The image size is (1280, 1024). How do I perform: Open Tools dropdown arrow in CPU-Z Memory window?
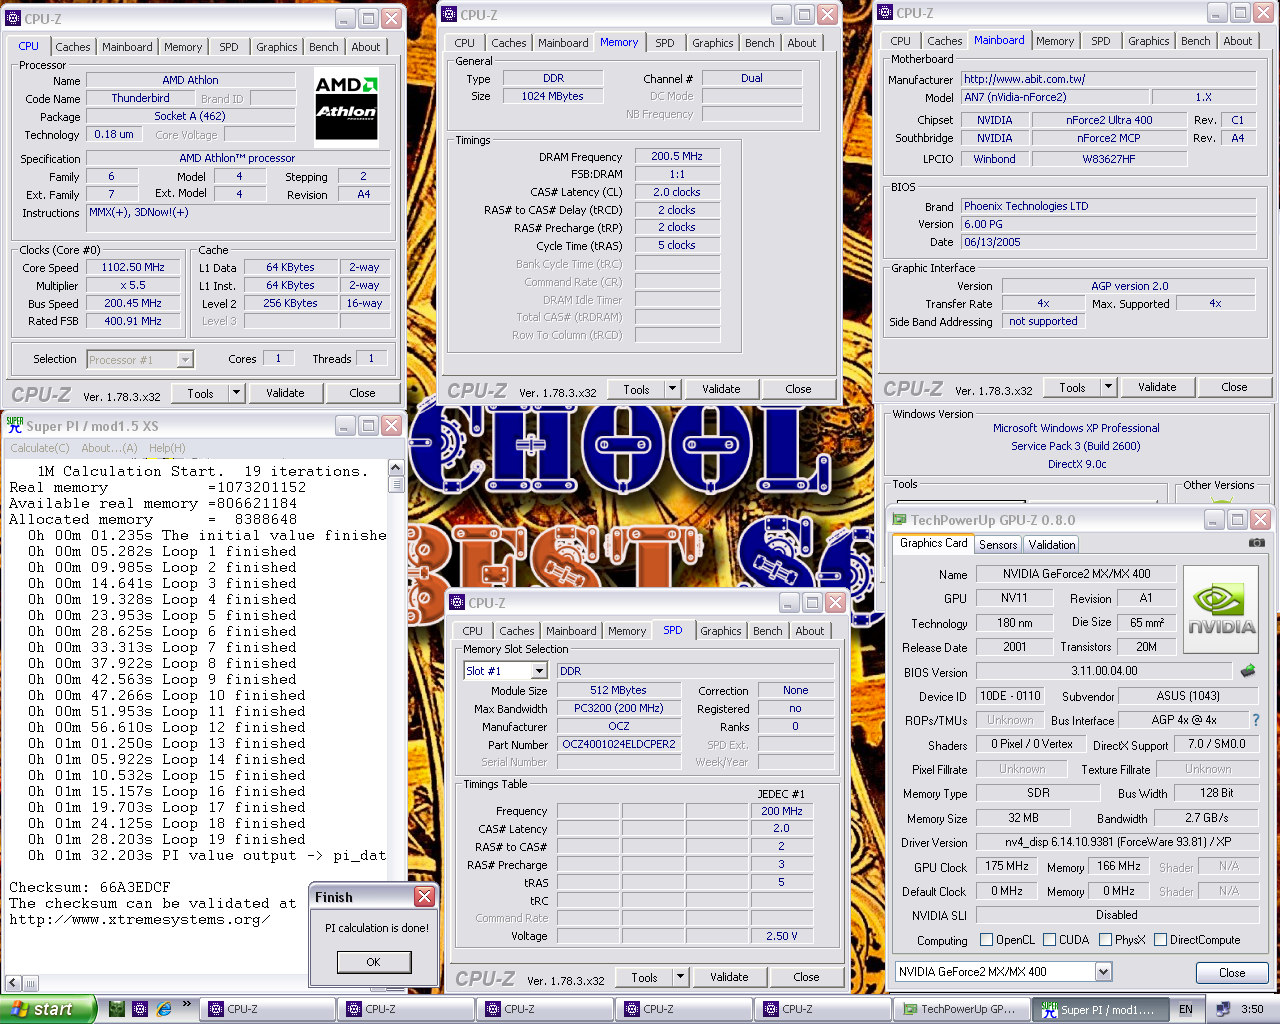pyautogui.click(x=673, y=389)
